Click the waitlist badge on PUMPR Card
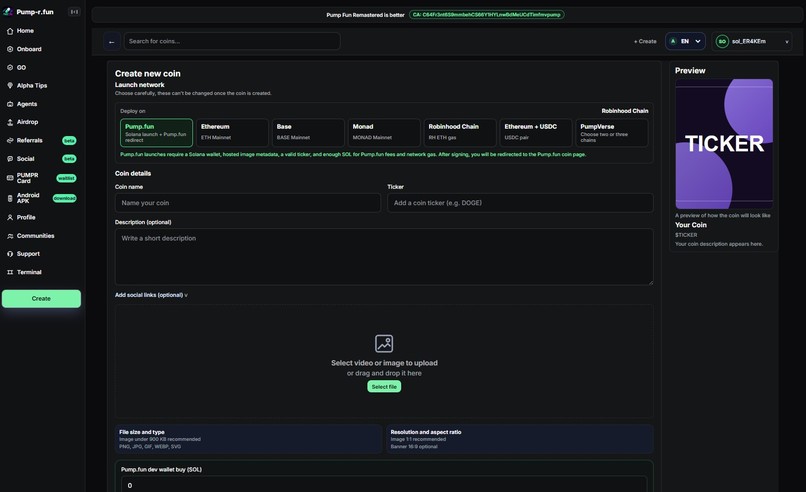The height and width of the screenshot is (492, 806). [x=66, y=178]
